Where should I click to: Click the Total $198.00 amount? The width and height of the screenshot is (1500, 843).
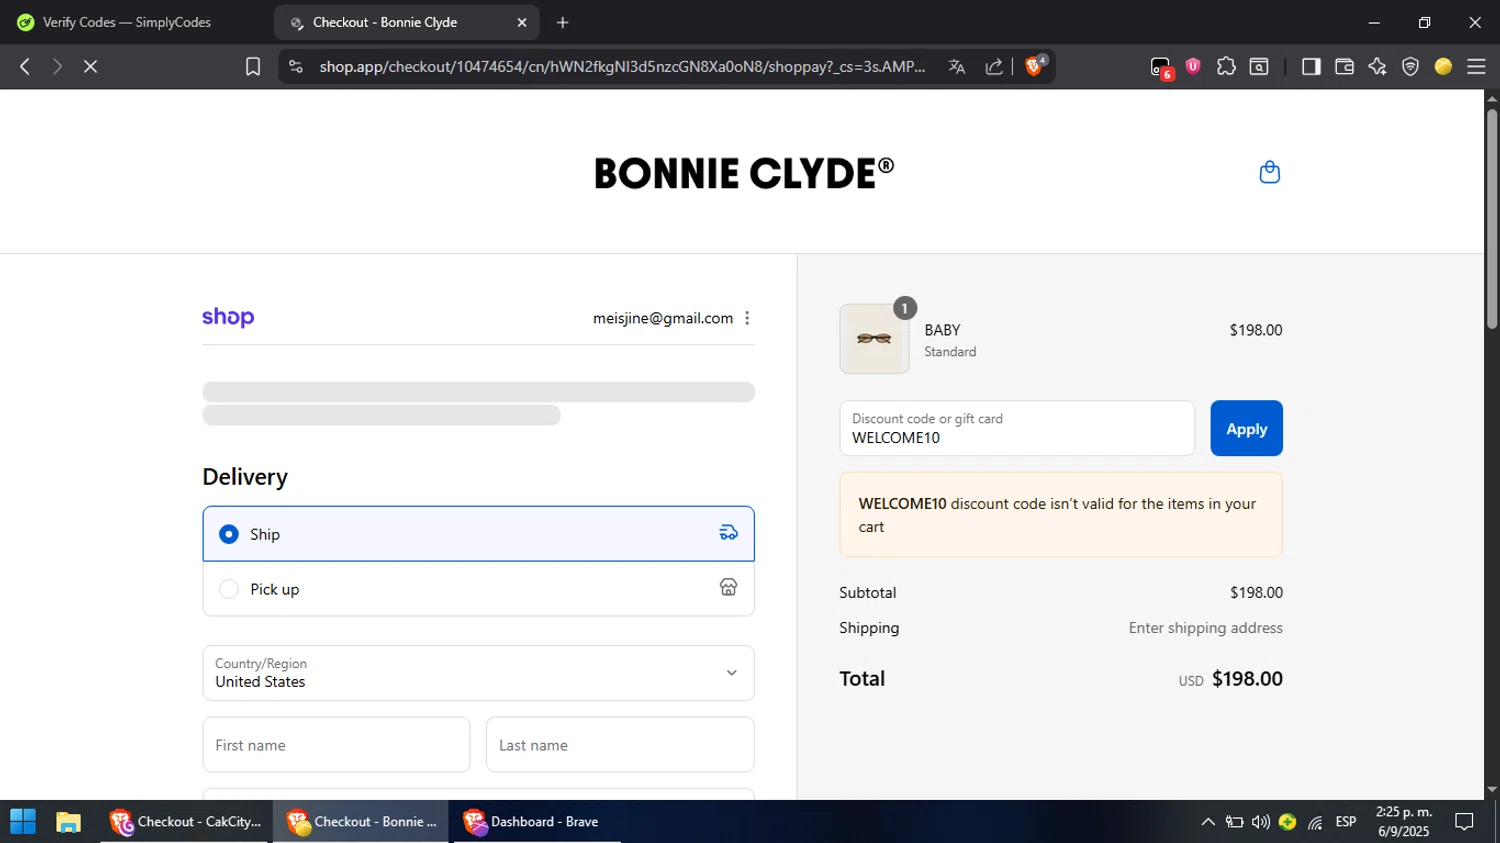pos(1247,678)
